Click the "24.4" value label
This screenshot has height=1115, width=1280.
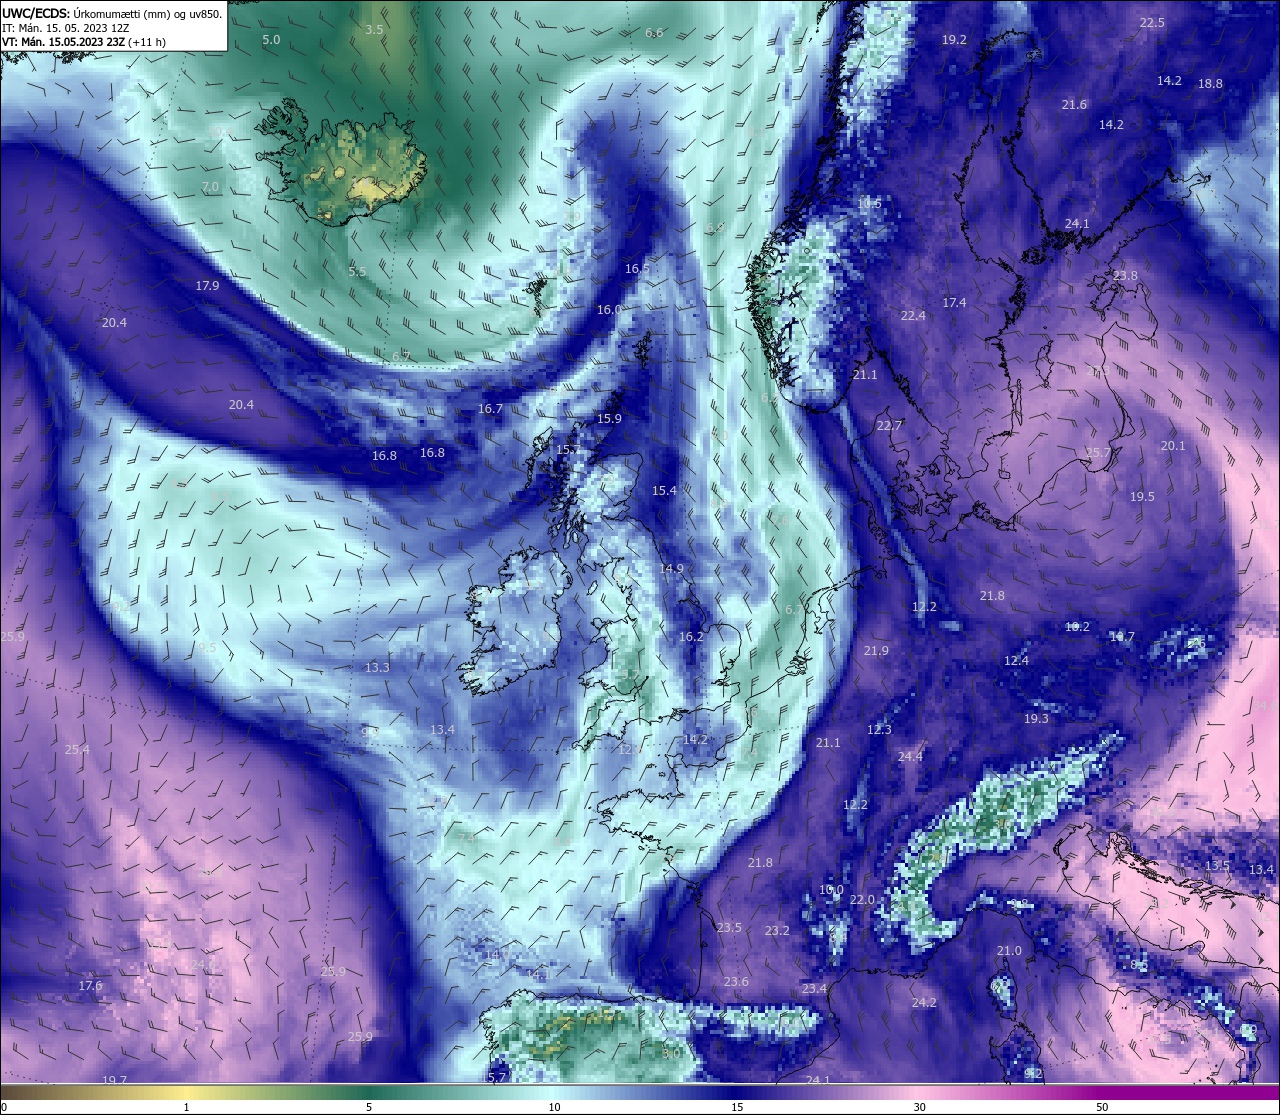coord(910,757)
